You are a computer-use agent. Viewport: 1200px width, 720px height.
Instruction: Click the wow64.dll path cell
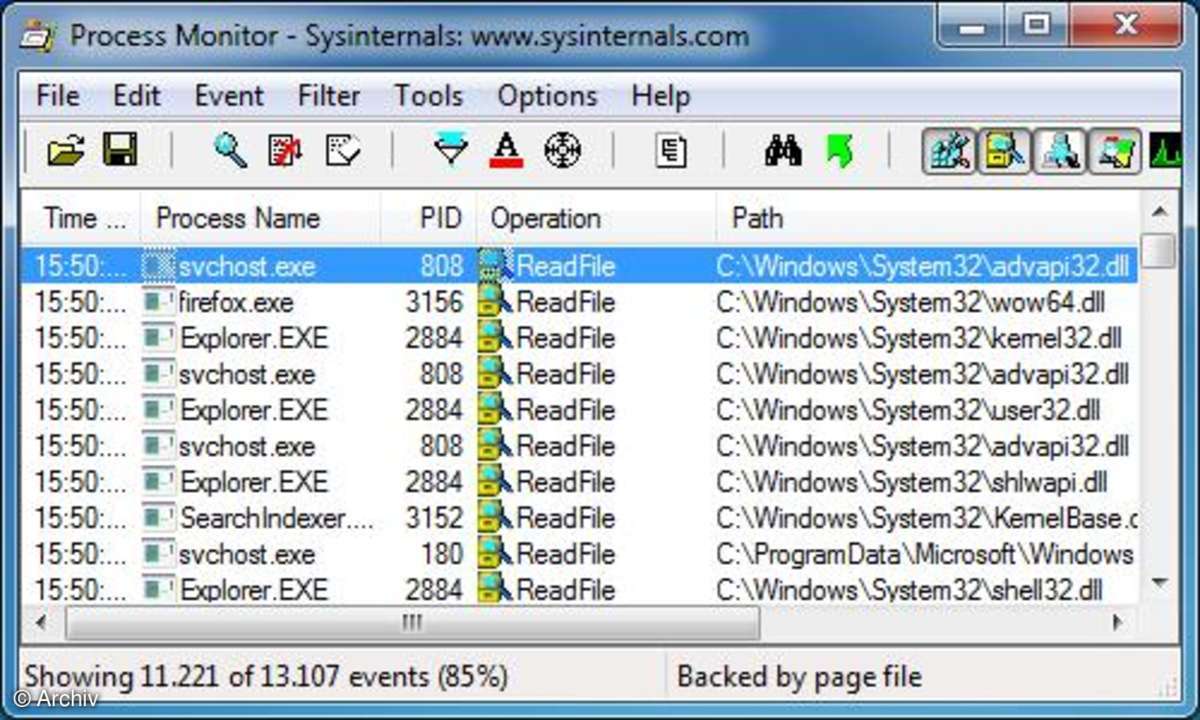point(911,302)
